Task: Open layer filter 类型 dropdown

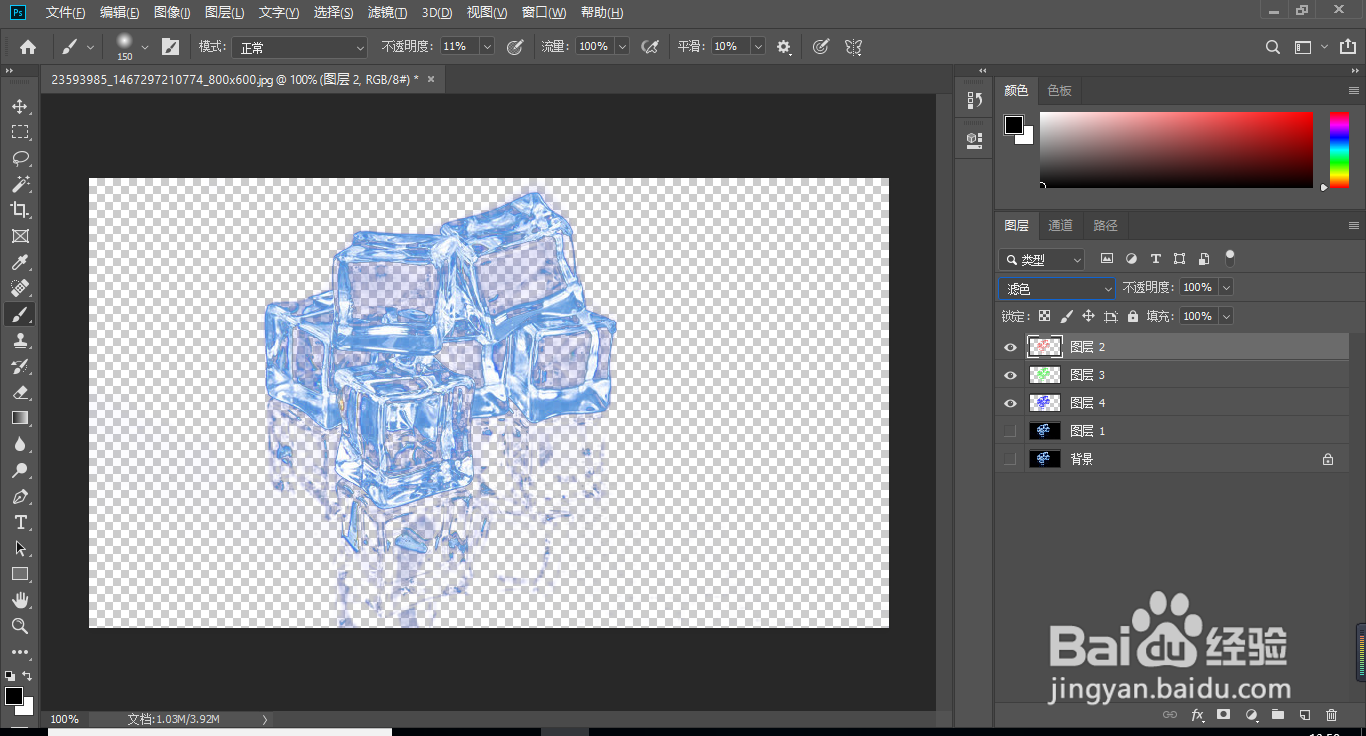Action: pos(1042,259)
